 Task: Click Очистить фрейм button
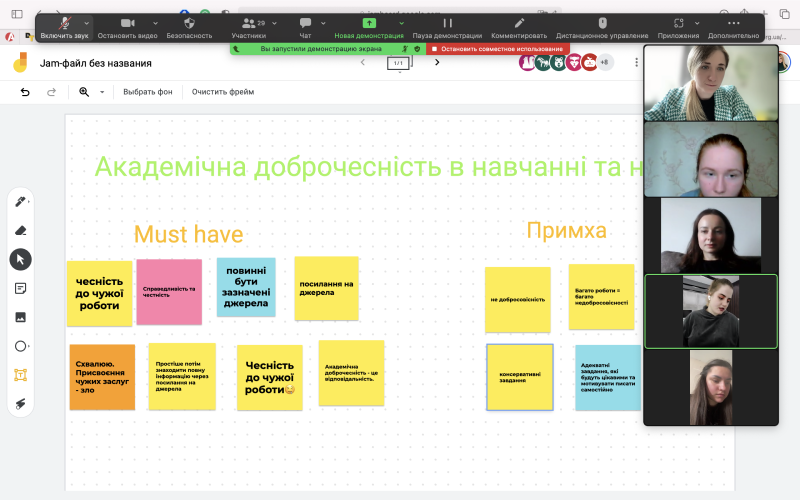tap(223, 92)
